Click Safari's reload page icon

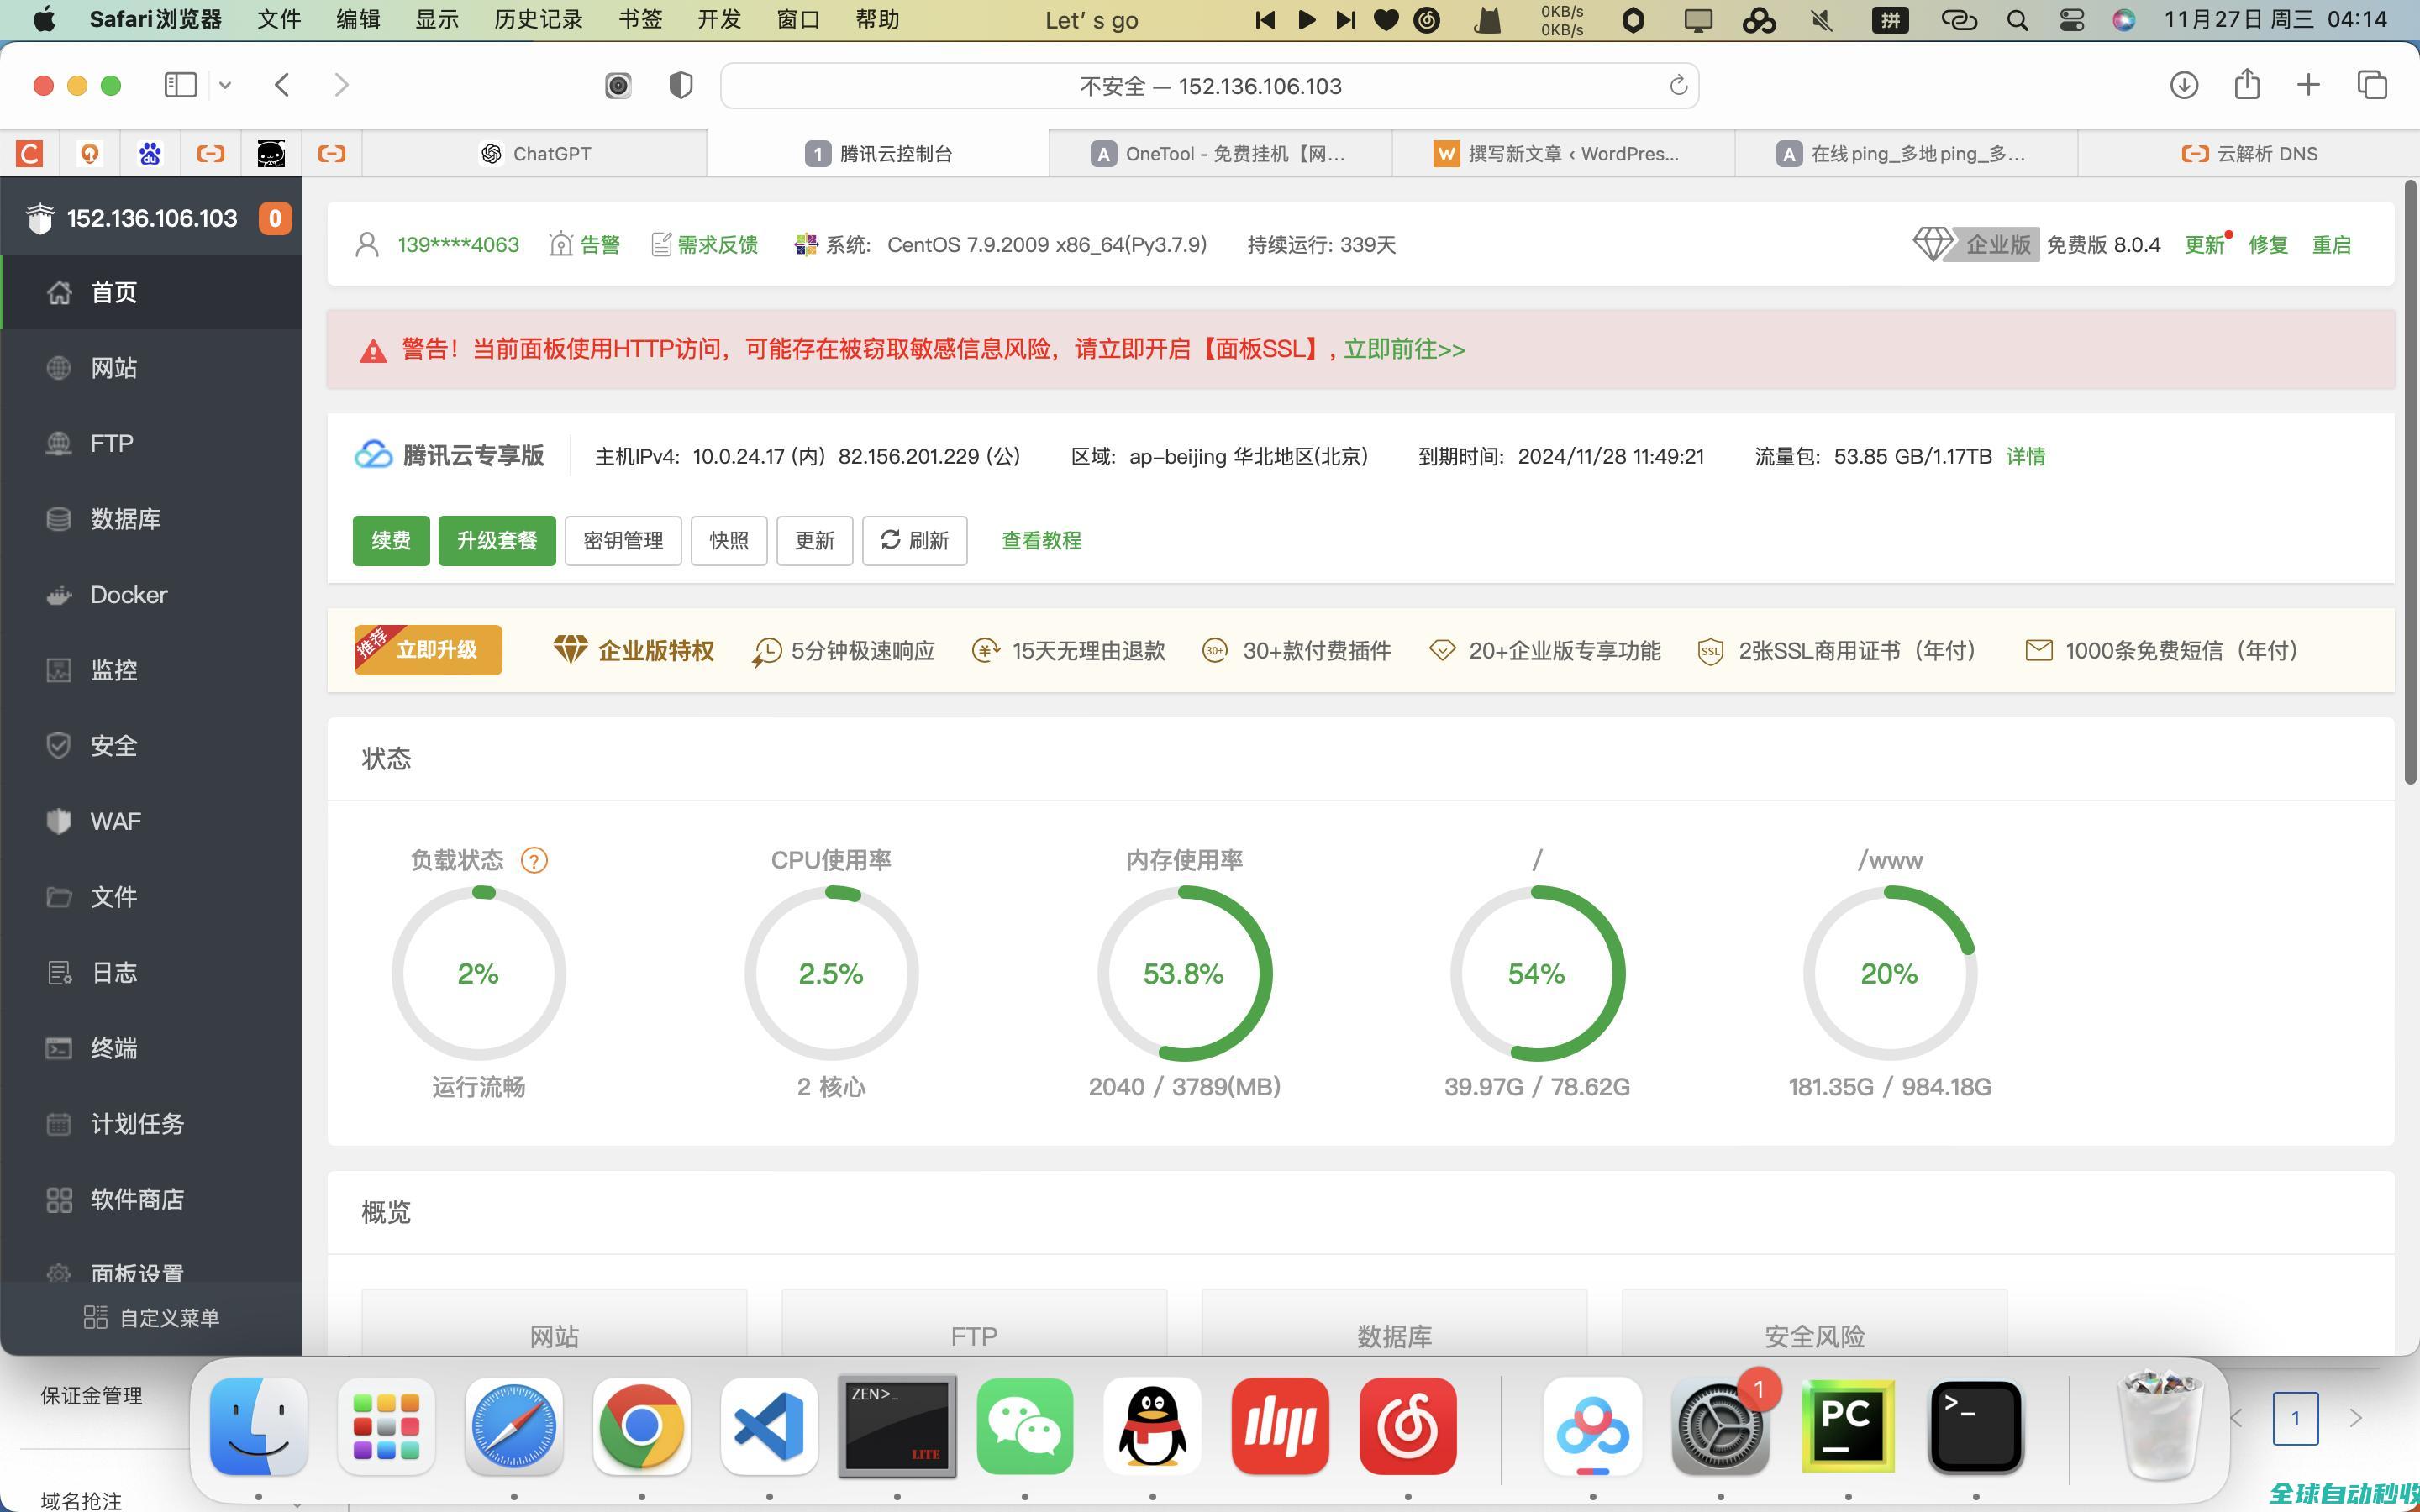pos(1678,86)
